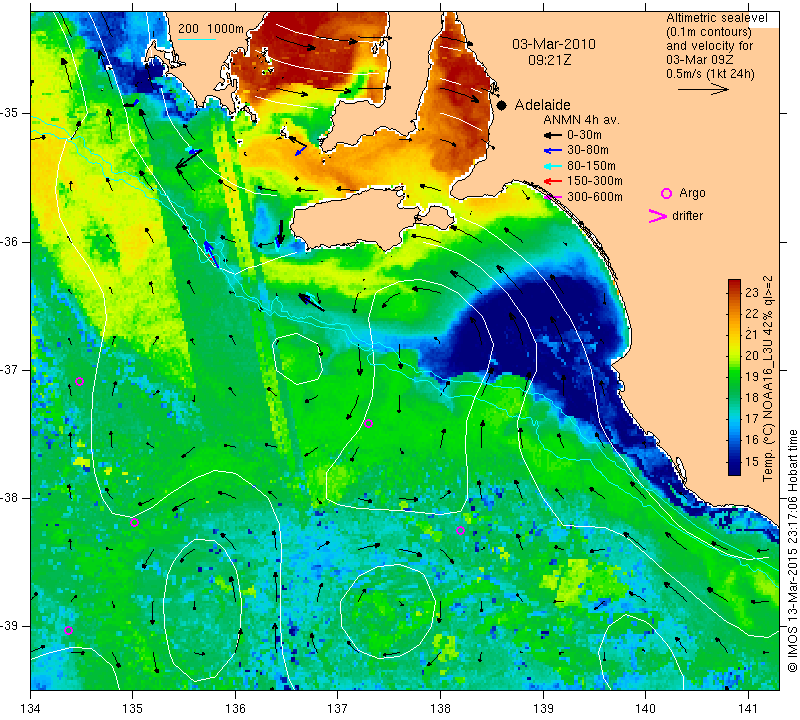Click the Argo float marker near 137.3E 37.4S
Image resolution: width=800 pixels, height=720 pixels.
(x=368, y=423)
